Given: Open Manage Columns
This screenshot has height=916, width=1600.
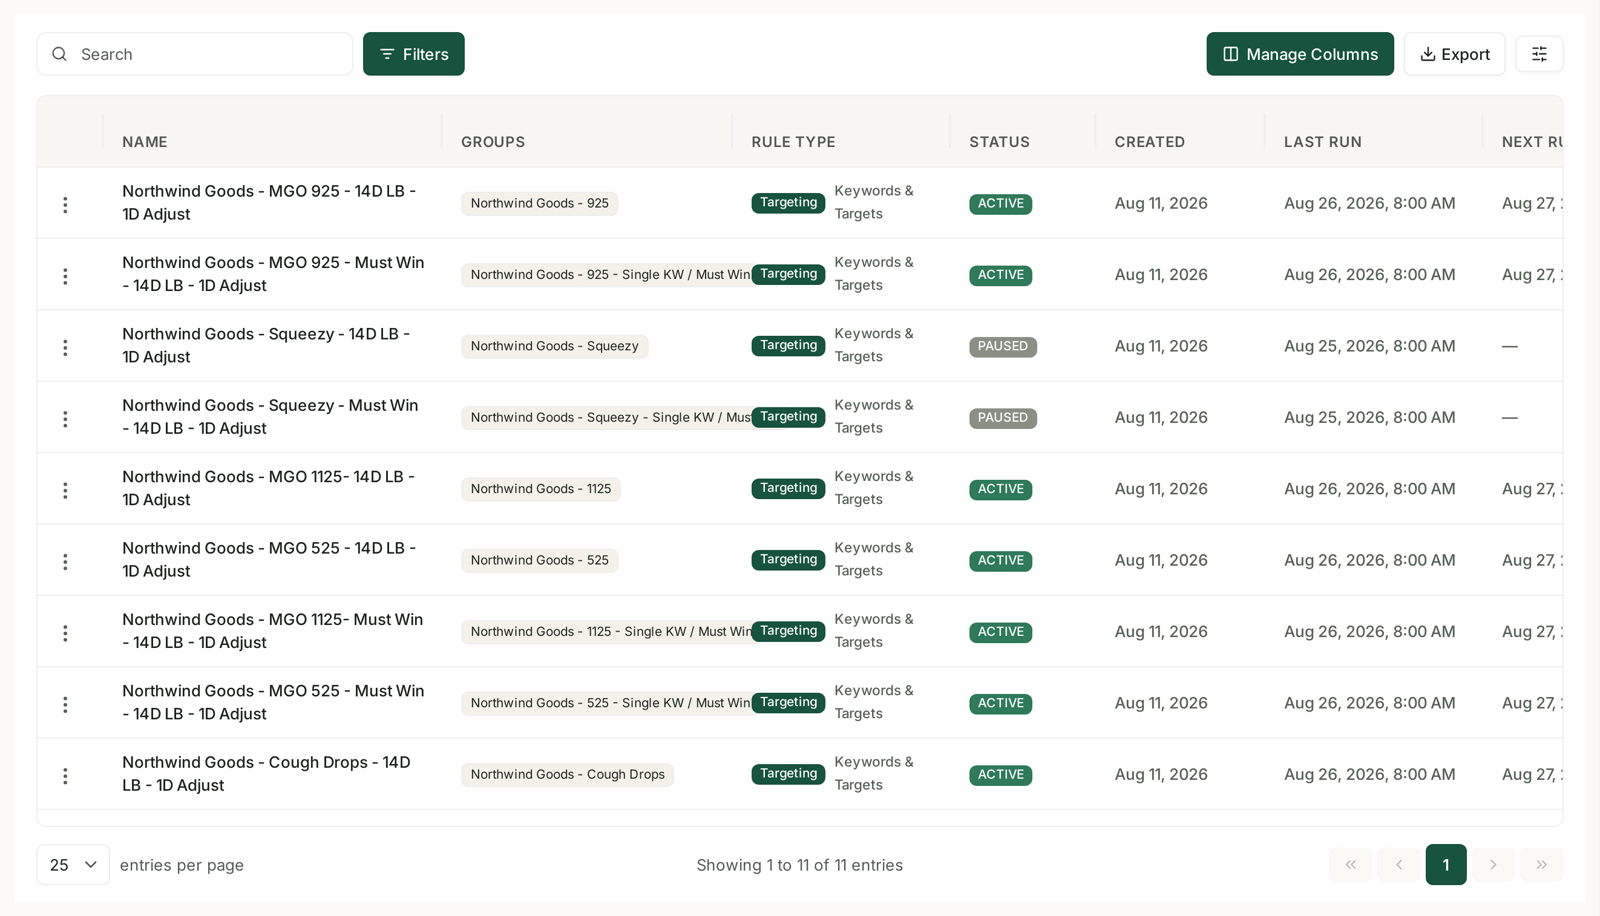Looking at the screenshot, I should click(x=1300, y=54).
